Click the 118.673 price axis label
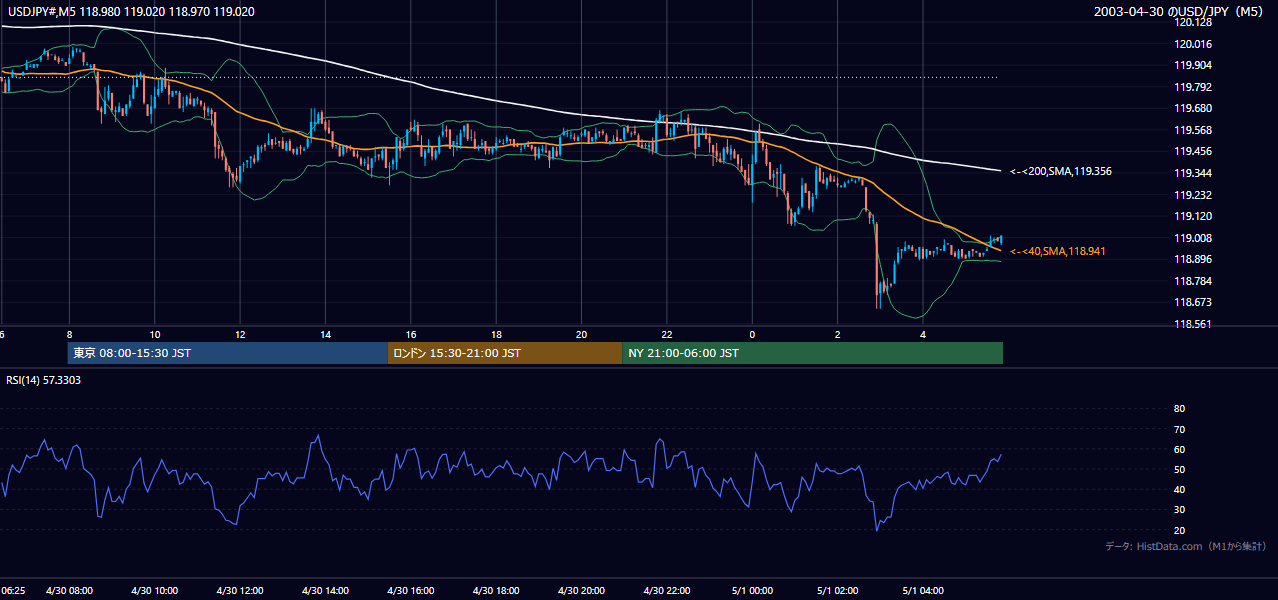1278x600 pixels. click(1191, 302)
